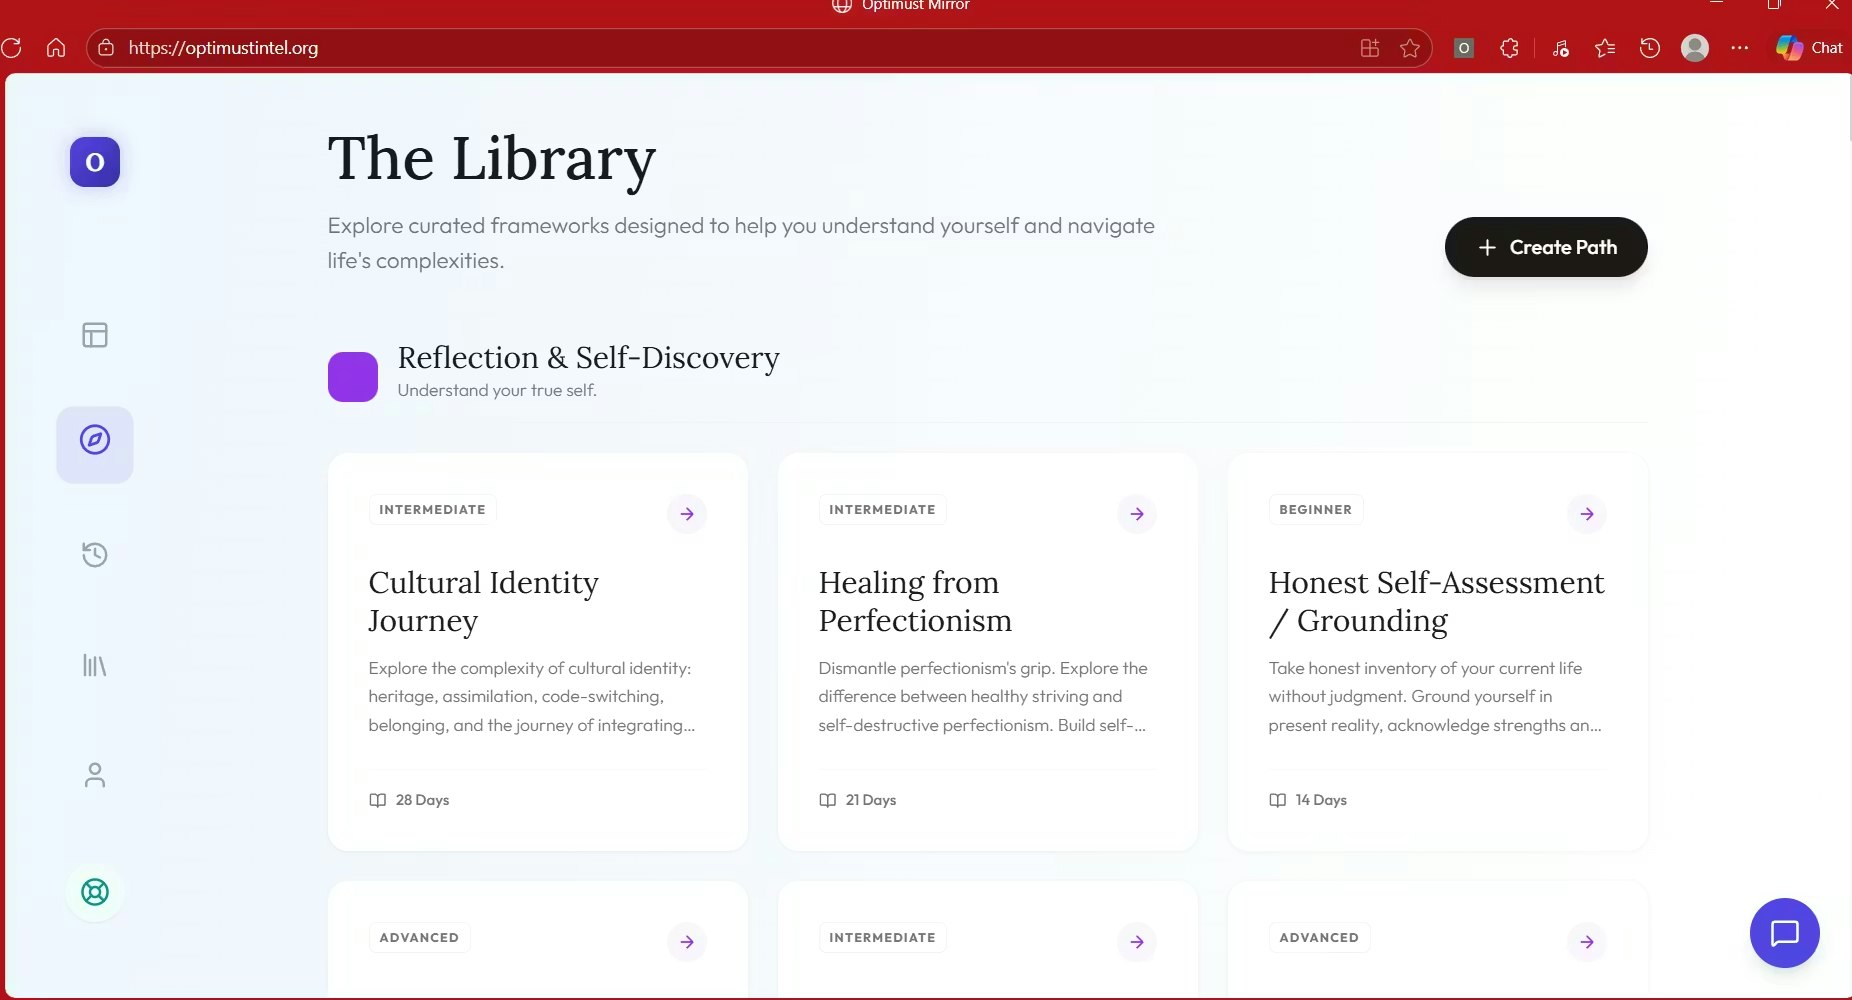The height and width of the screenshot is (1000, 1852).
Task: Open Healing from Perfectionism title
Action: click(x=915, y=601)
